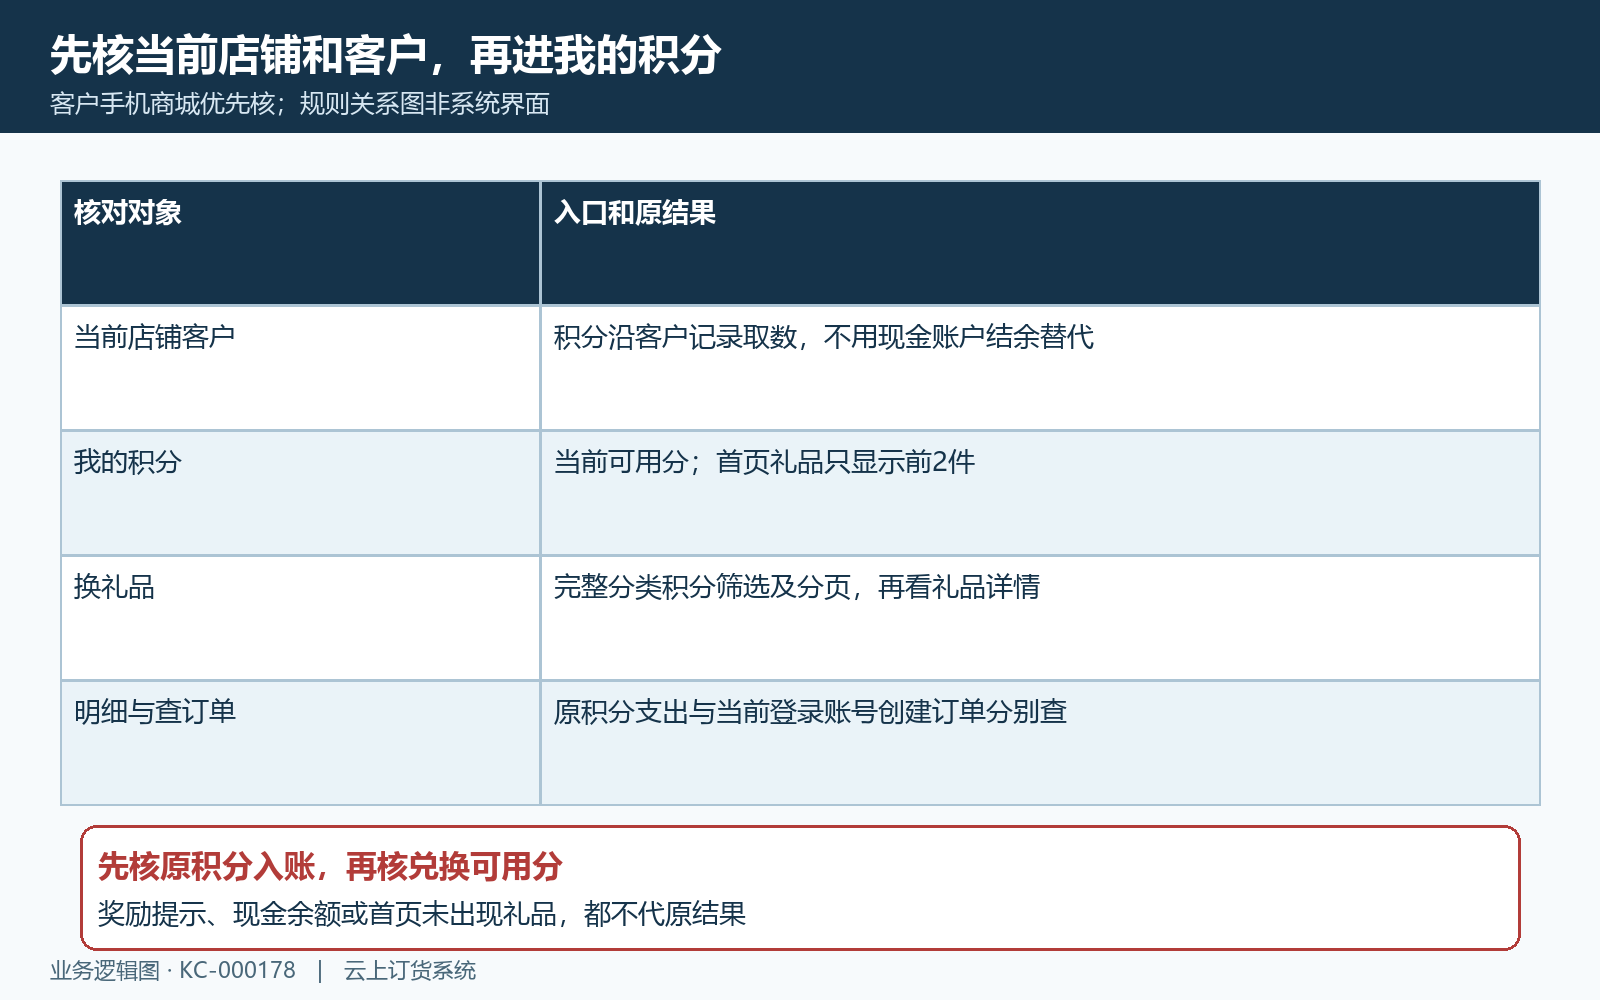Click the cell 积分沿客户记录取数，不用现金账户结余替代
Screen dimensions: 1600x1000
point(1040,368)
